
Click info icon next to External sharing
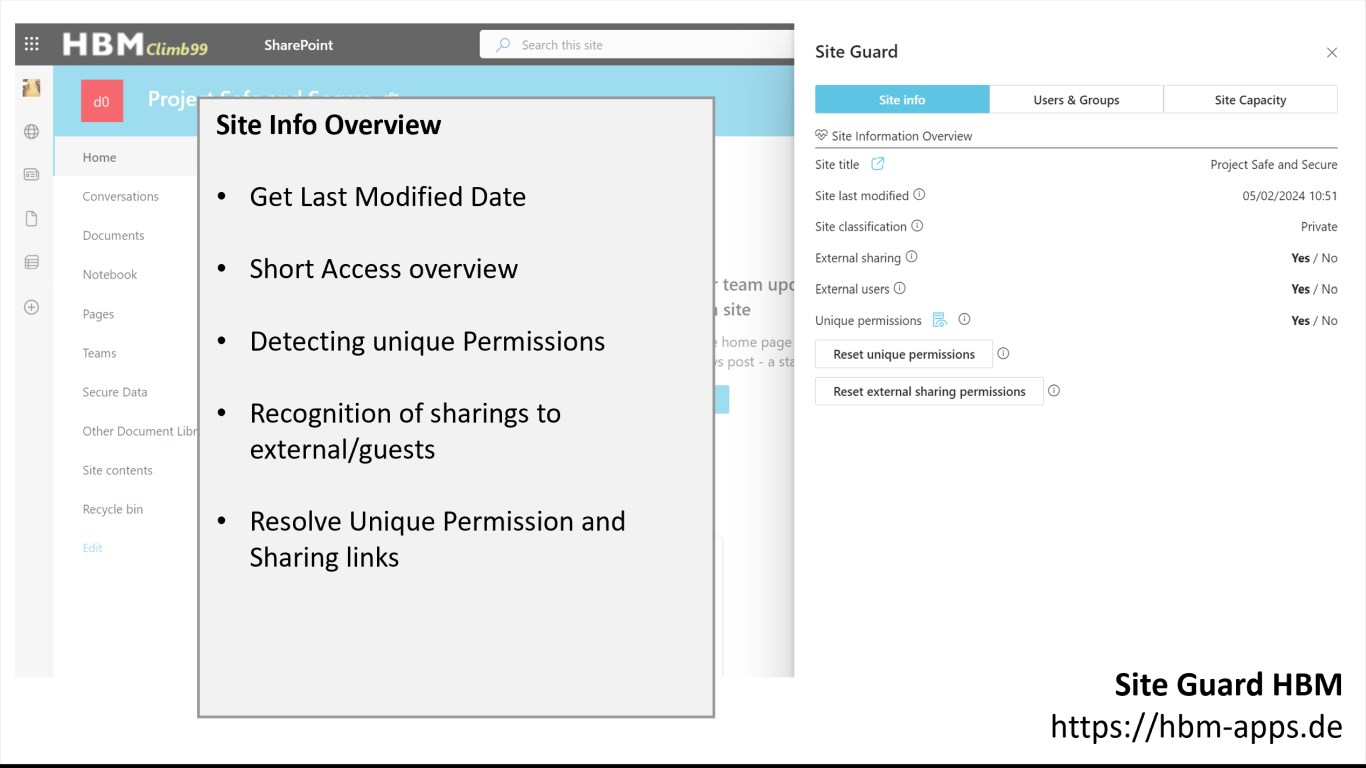point(911,257)
